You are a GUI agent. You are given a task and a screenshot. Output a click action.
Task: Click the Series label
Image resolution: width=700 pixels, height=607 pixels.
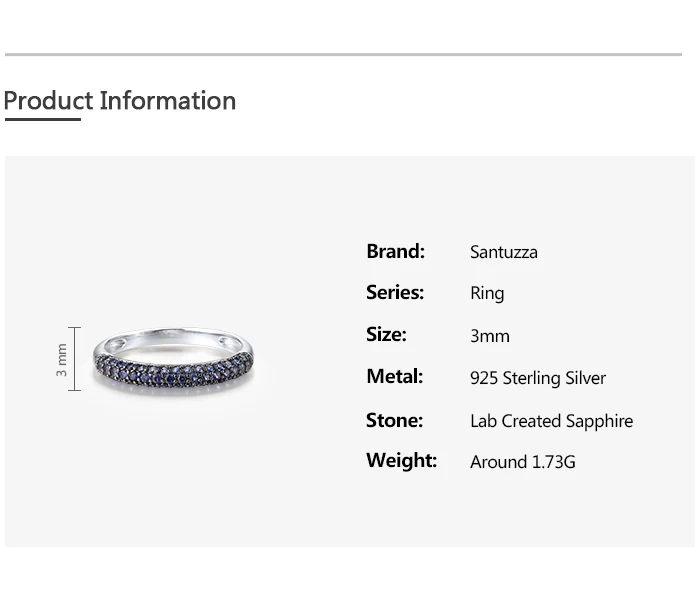pyautogui.click(x=395, y=293)
